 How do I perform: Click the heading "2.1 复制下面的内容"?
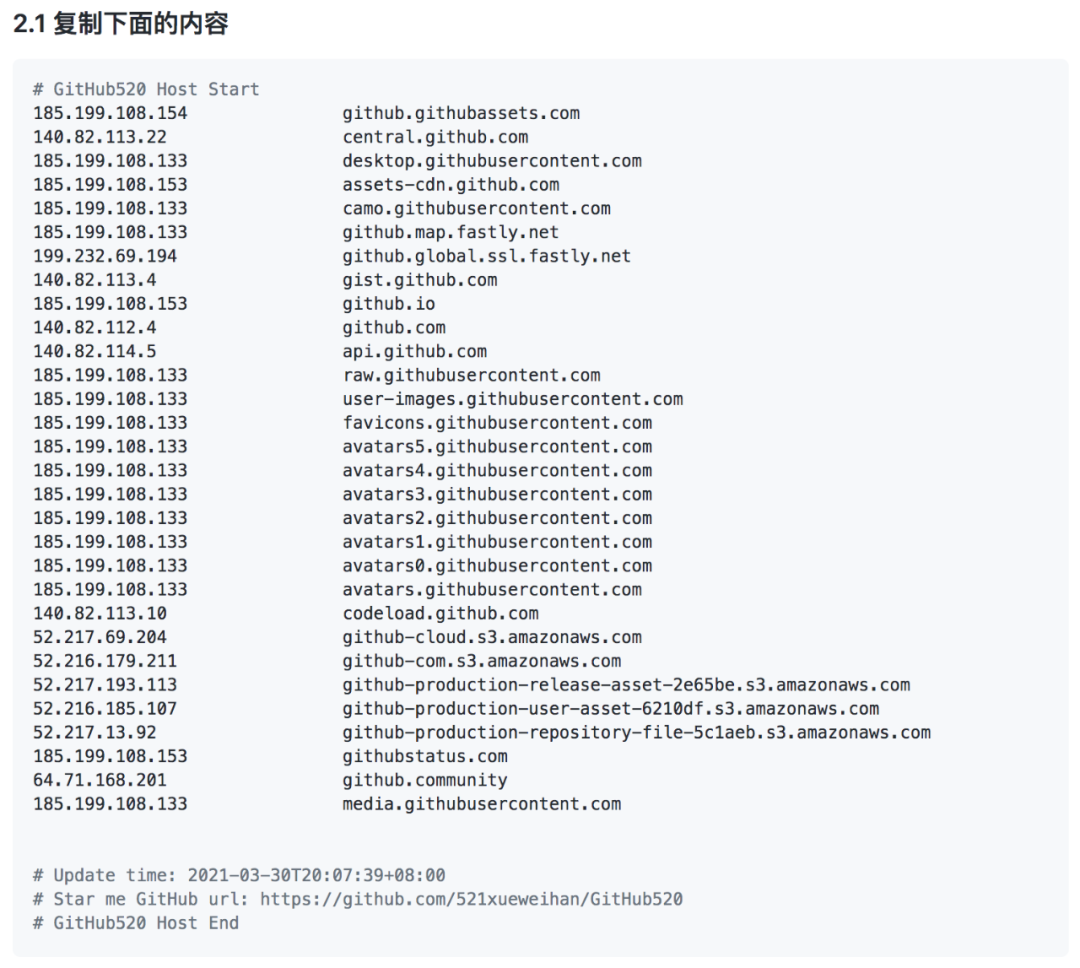click(x=121, y=24)
